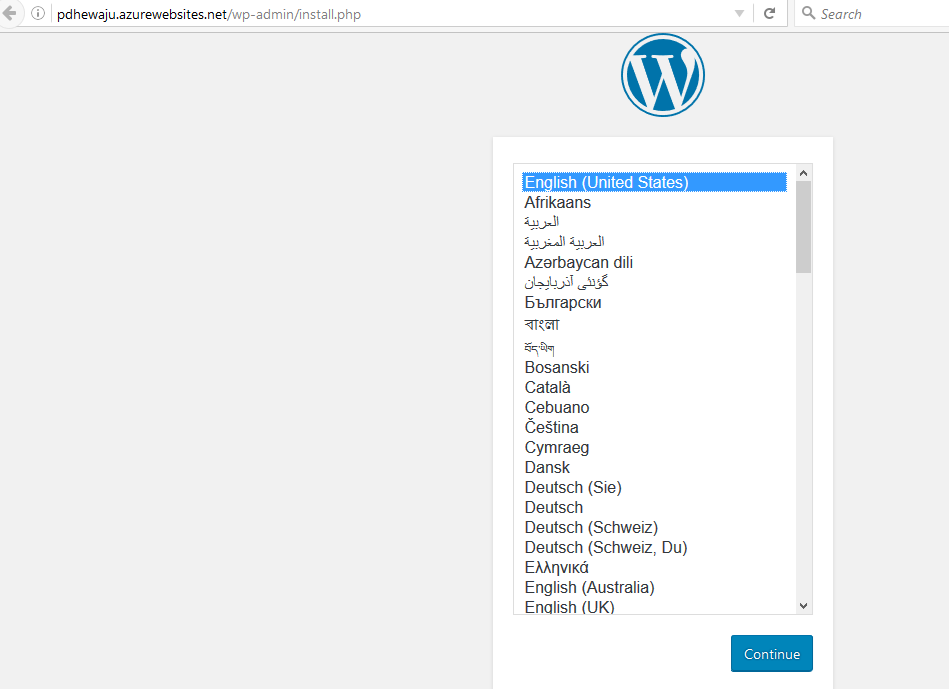
Task: Select Dansk language option
Action: tap(654, 467)
